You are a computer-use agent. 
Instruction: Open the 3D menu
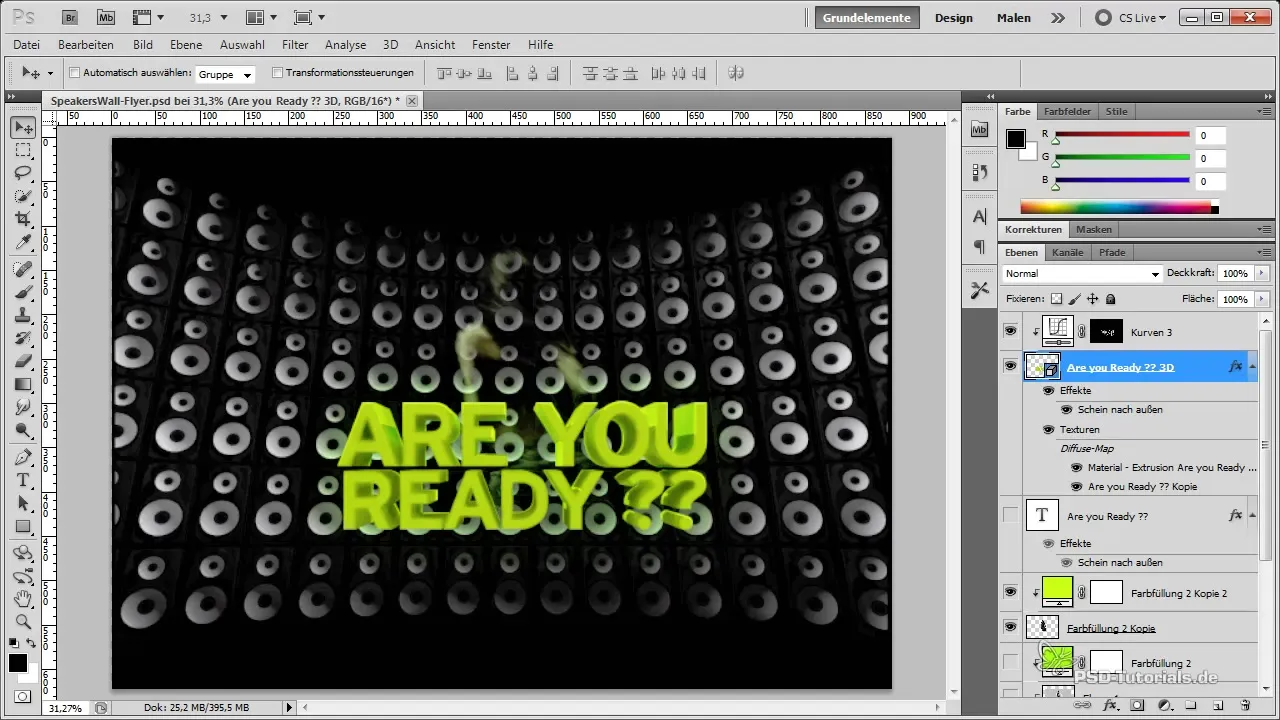(x=391, y=45)
